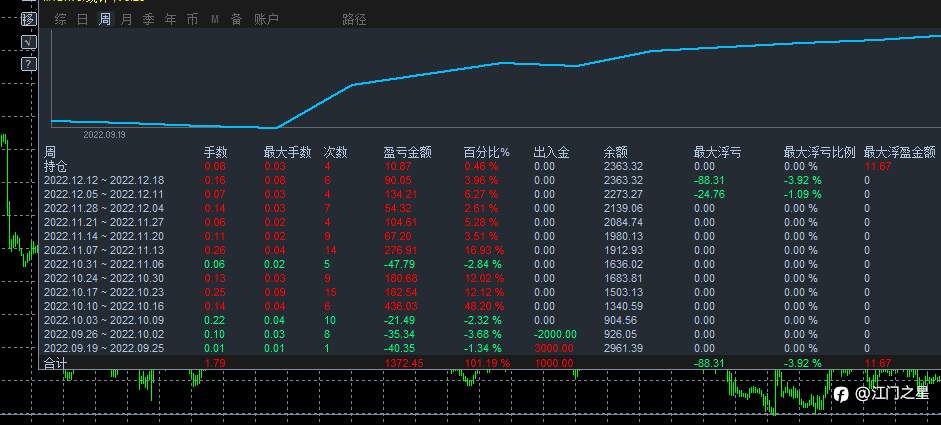Click the -2000.00 withdrawal value

point(555,334)
